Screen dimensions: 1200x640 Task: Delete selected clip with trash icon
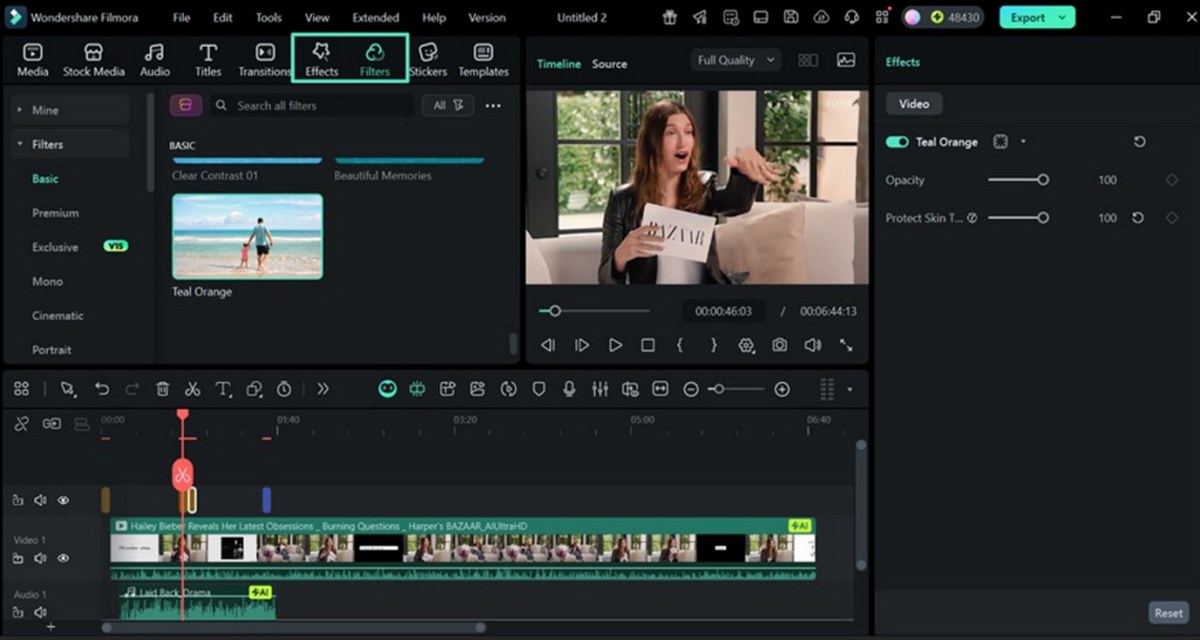point(162,390)
